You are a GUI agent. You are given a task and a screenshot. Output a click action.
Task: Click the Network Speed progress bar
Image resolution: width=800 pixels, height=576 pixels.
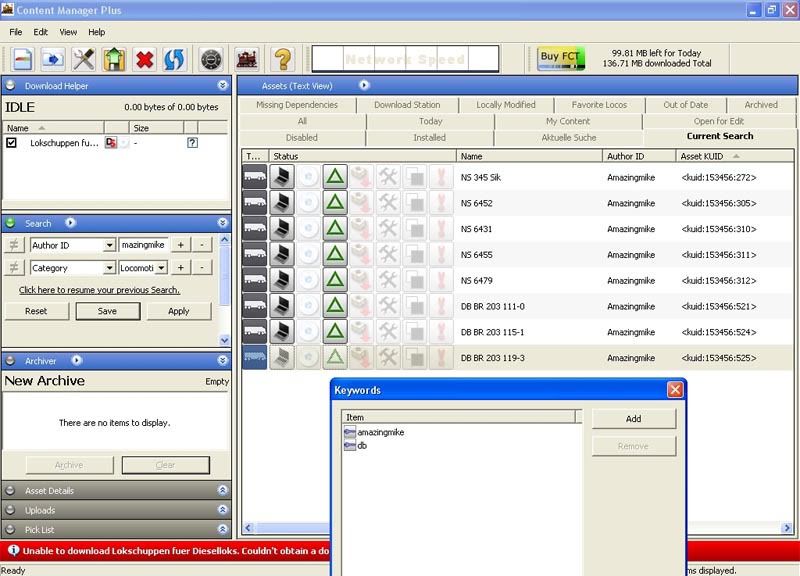(x=405, y=59)
